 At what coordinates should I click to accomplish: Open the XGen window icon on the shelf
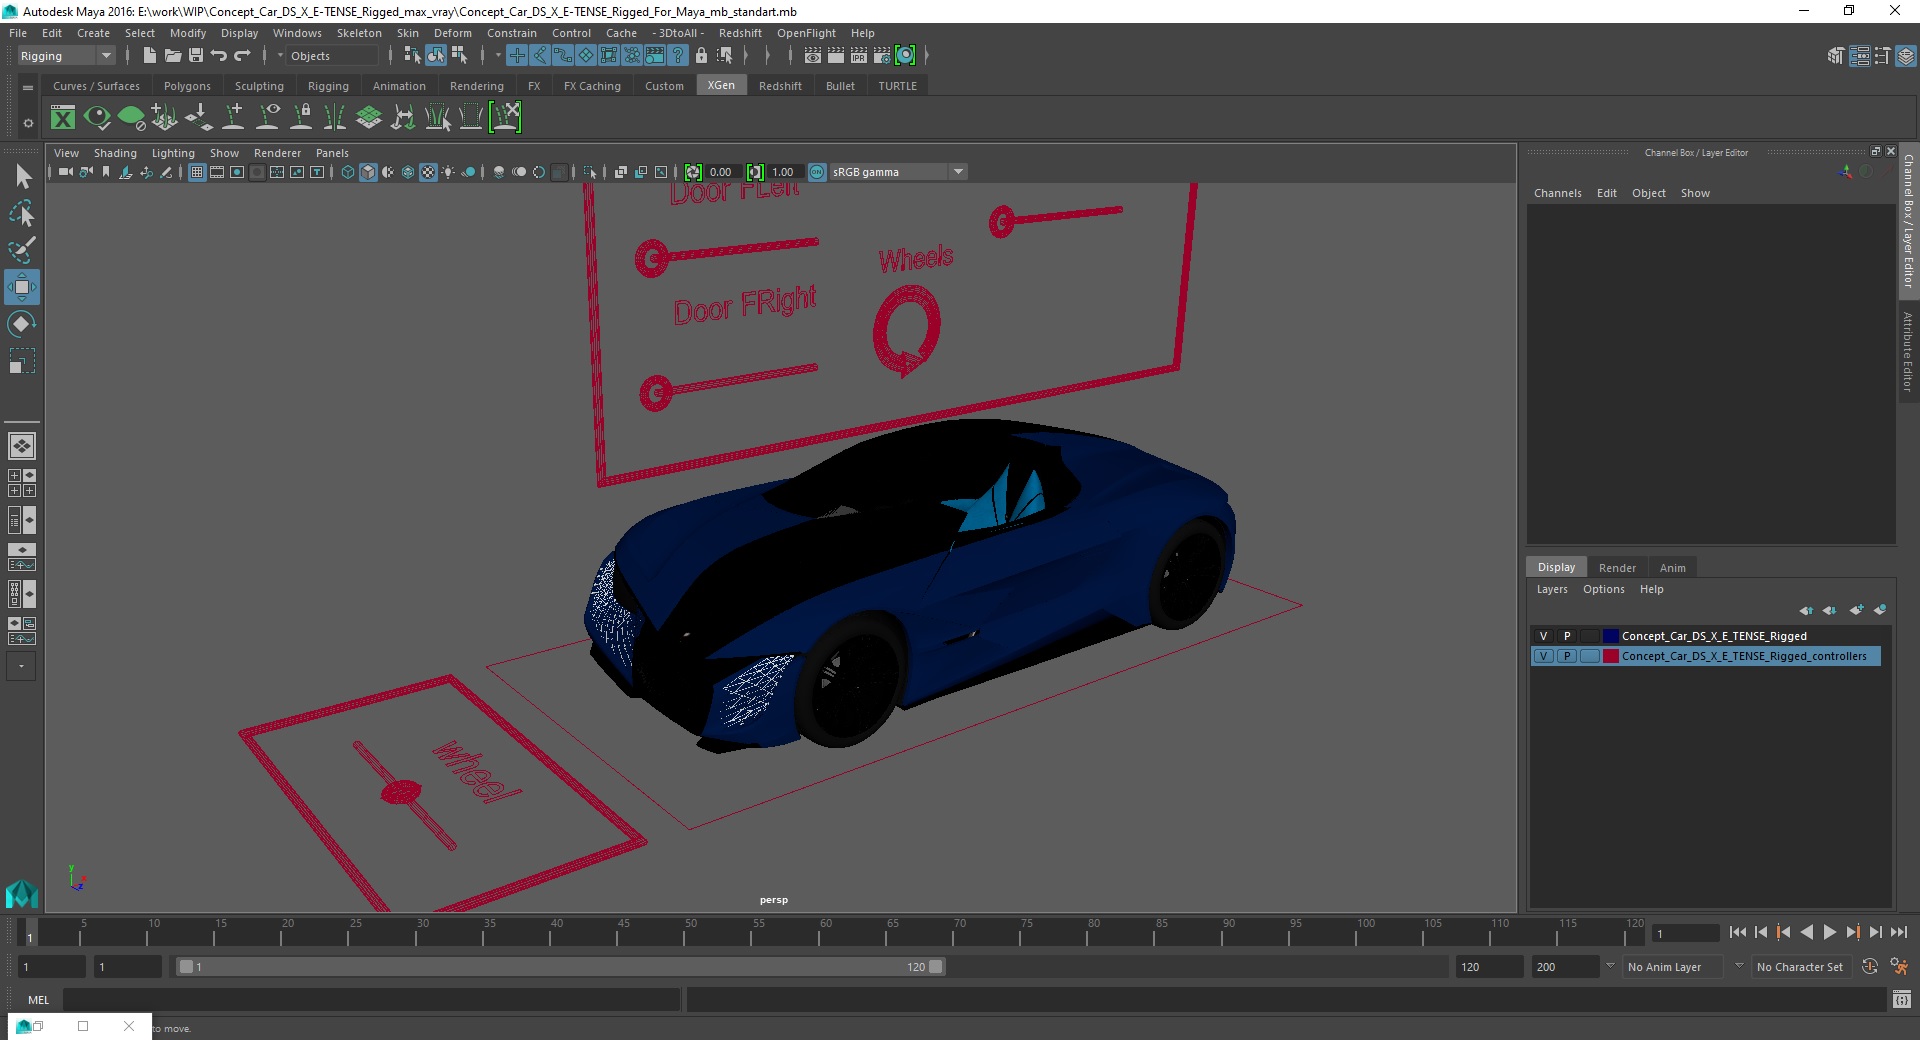click(x=63, y=118)
